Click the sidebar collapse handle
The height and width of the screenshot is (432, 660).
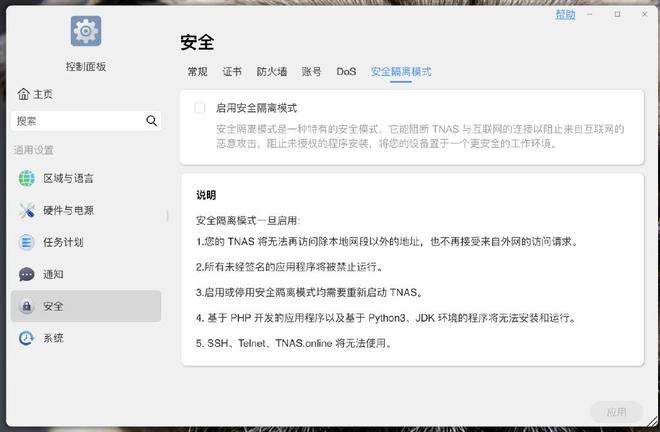pos(168,216)
